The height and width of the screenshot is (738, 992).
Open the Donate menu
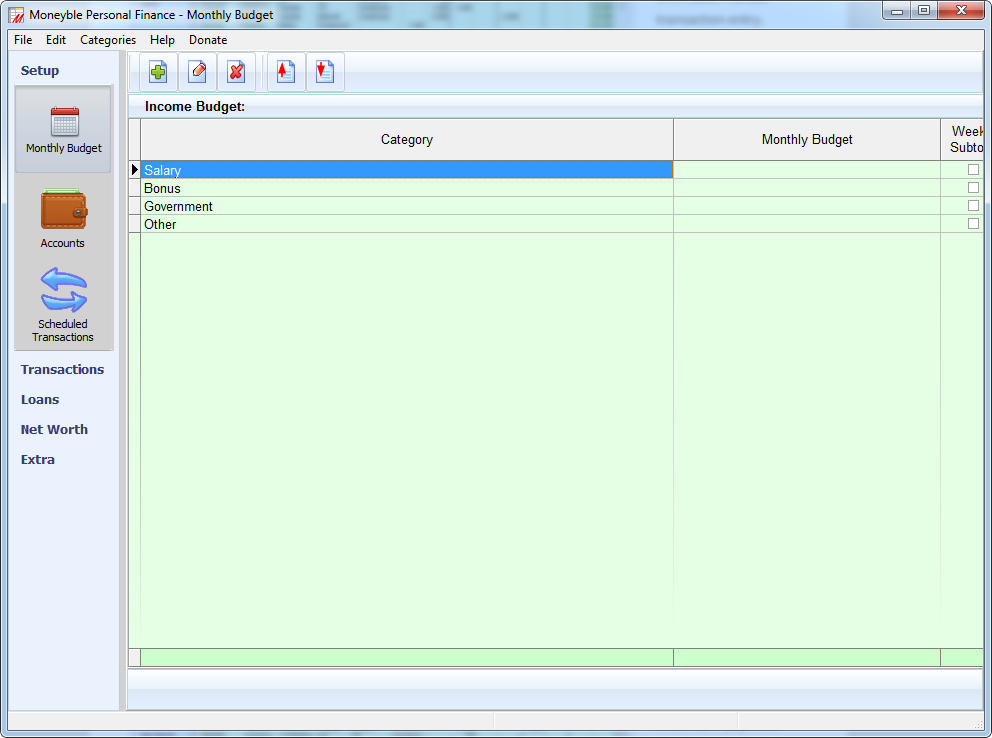pyautogui.click(x=207, y=40)
